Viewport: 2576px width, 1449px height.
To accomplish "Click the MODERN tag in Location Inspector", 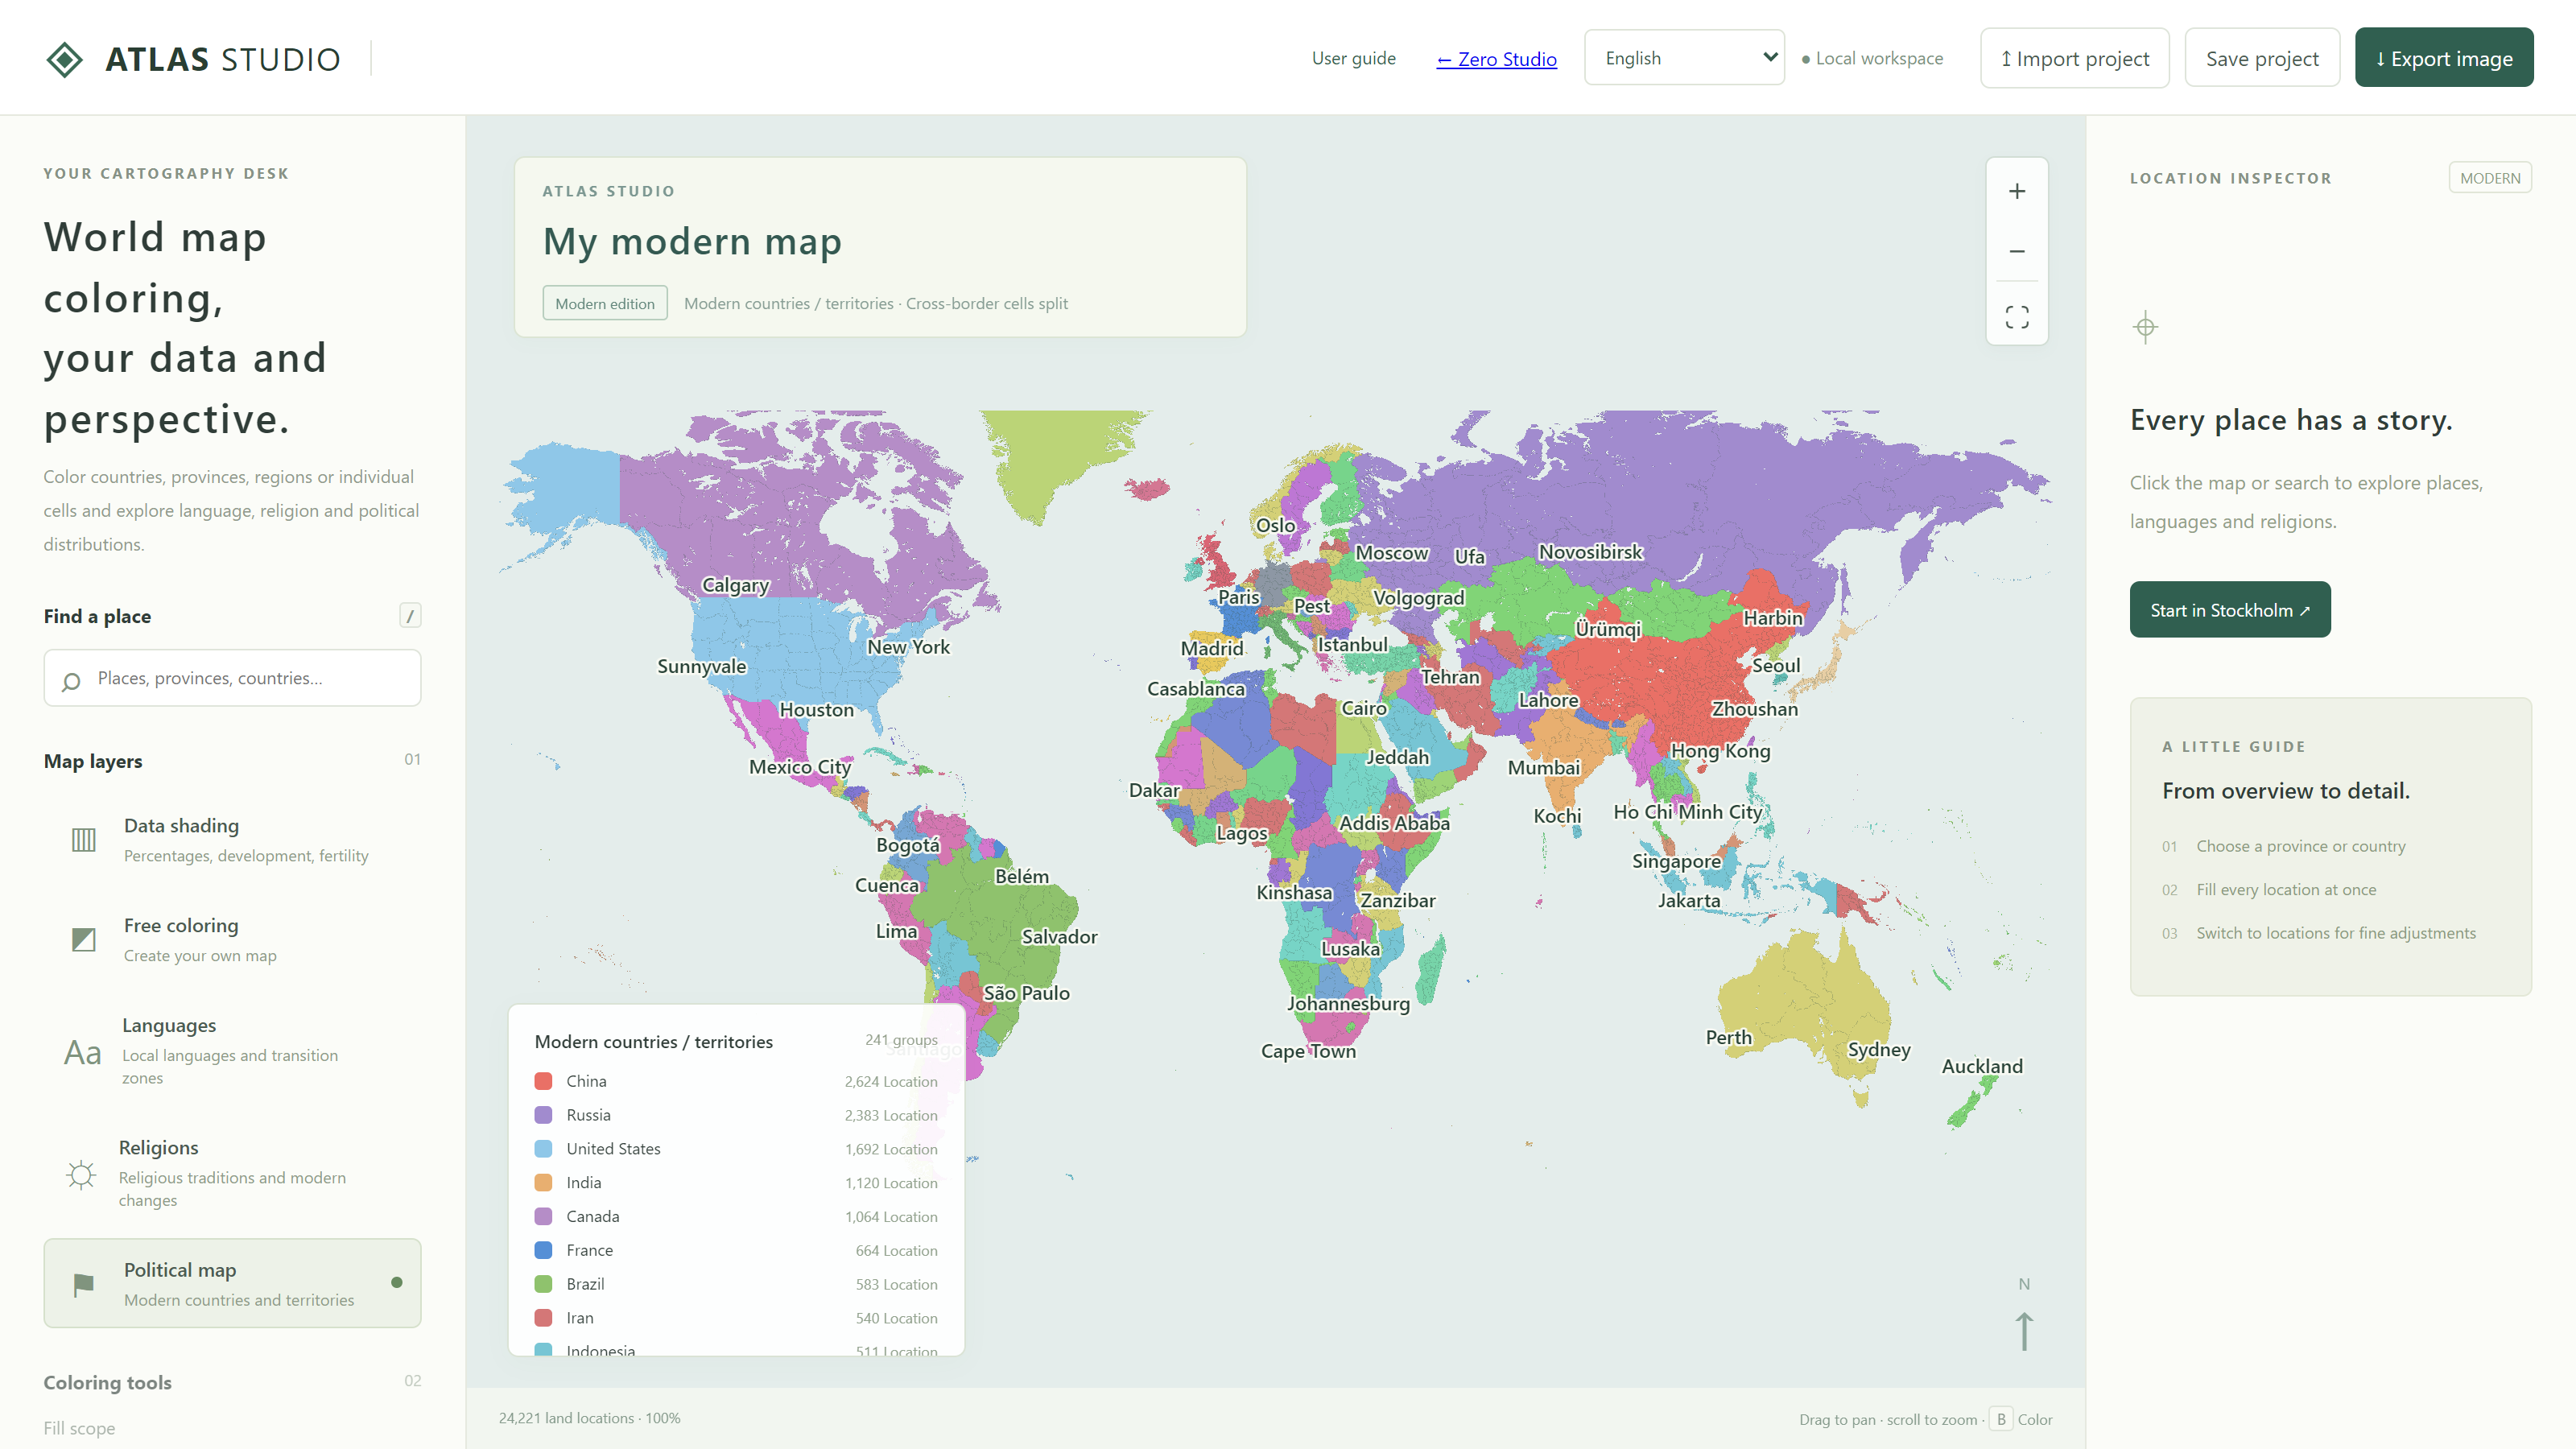I will (2490, 178).
